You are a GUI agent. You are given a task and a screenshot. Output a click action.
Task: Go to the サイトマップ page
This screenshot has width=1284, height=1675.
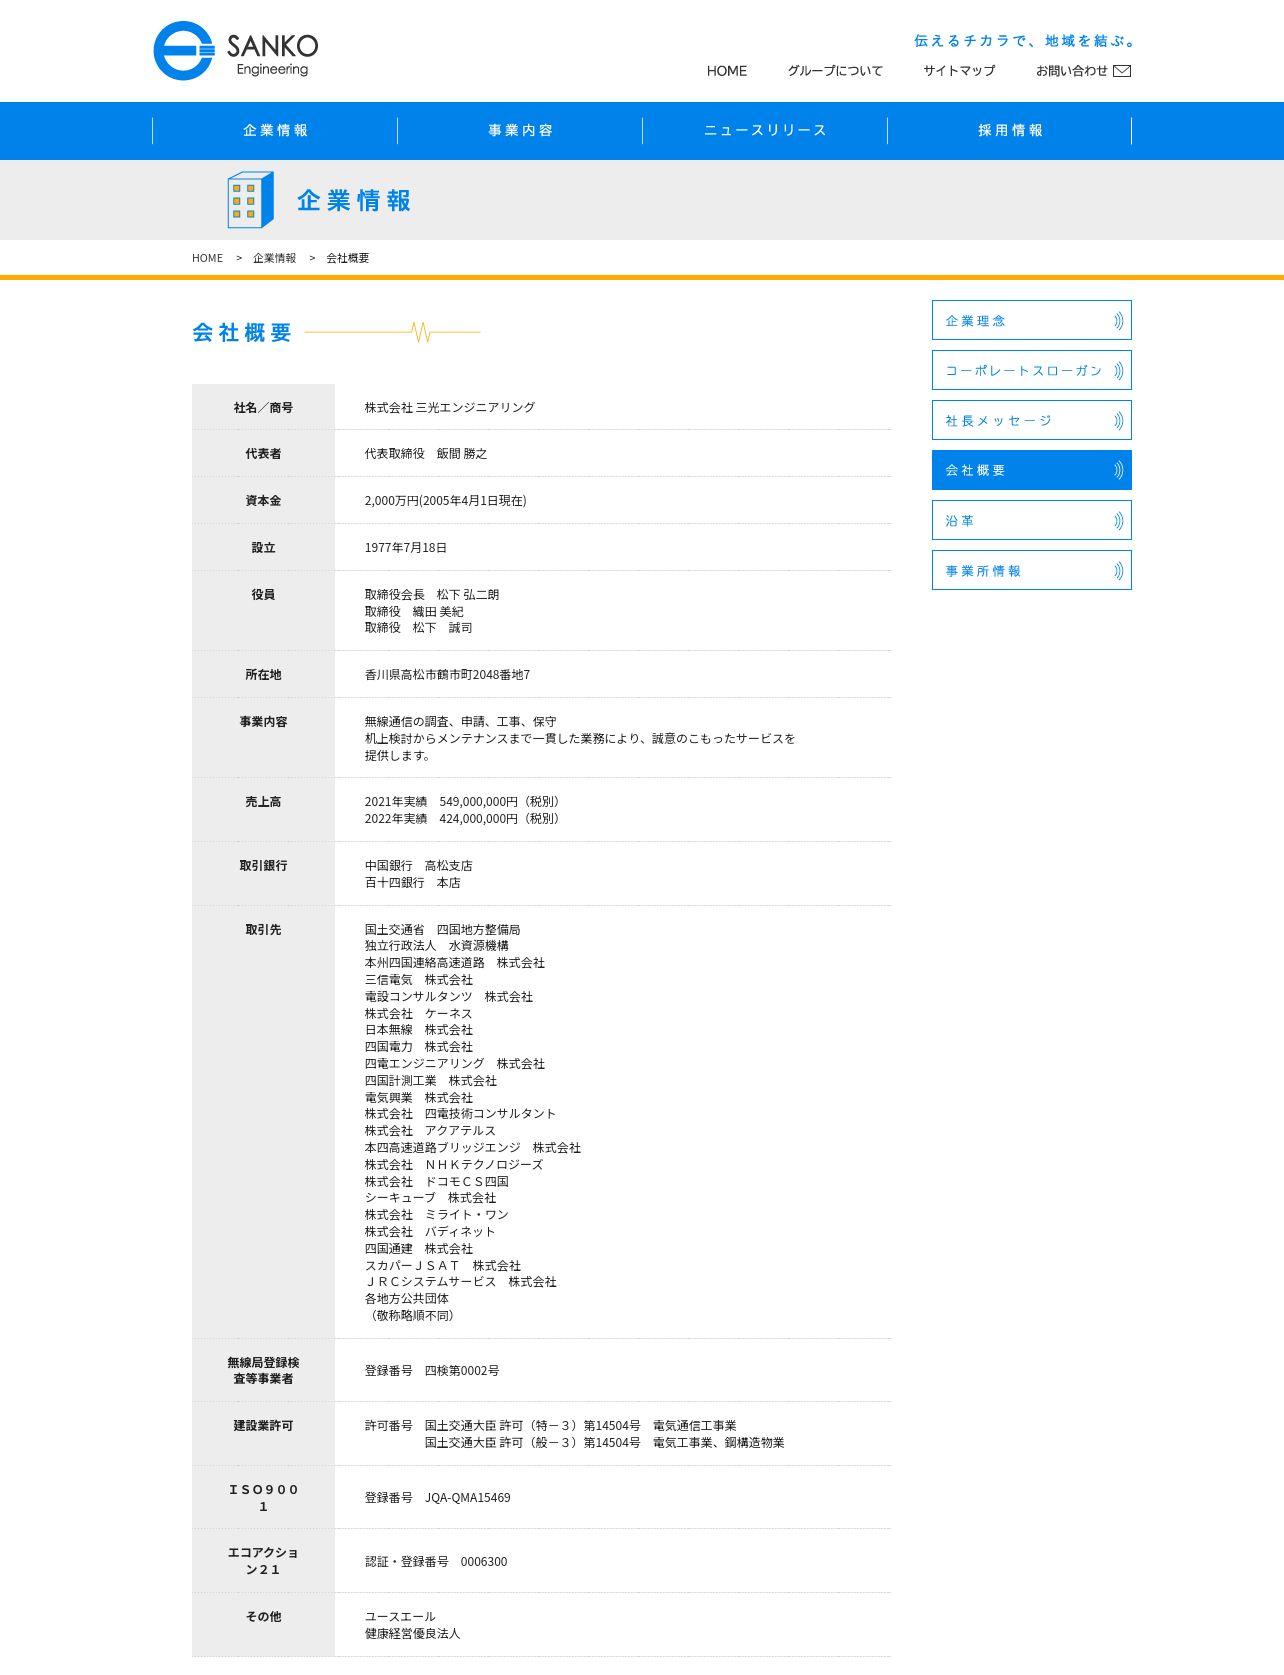point(959,71)
